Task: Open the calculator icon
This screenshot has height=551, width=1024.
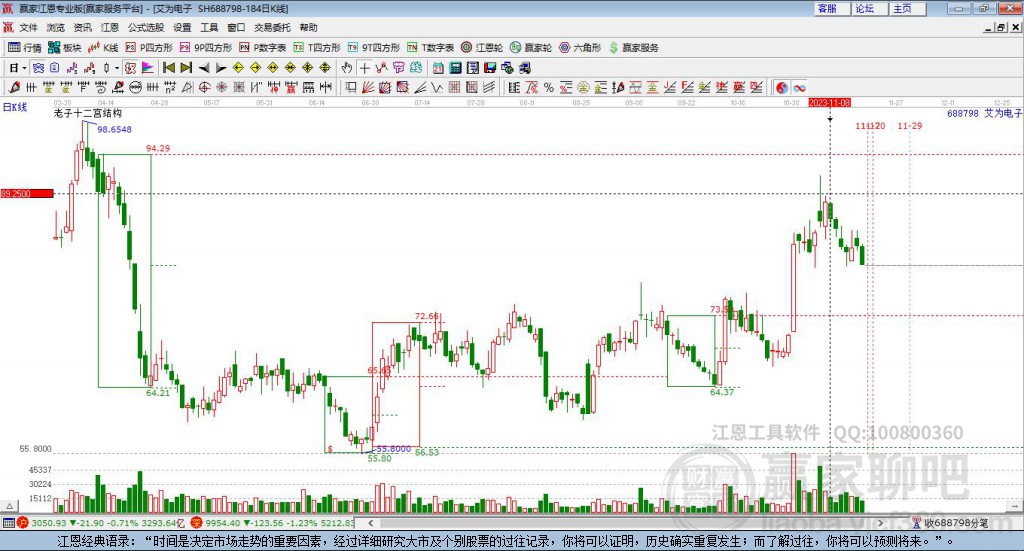Action: (455, 68)
